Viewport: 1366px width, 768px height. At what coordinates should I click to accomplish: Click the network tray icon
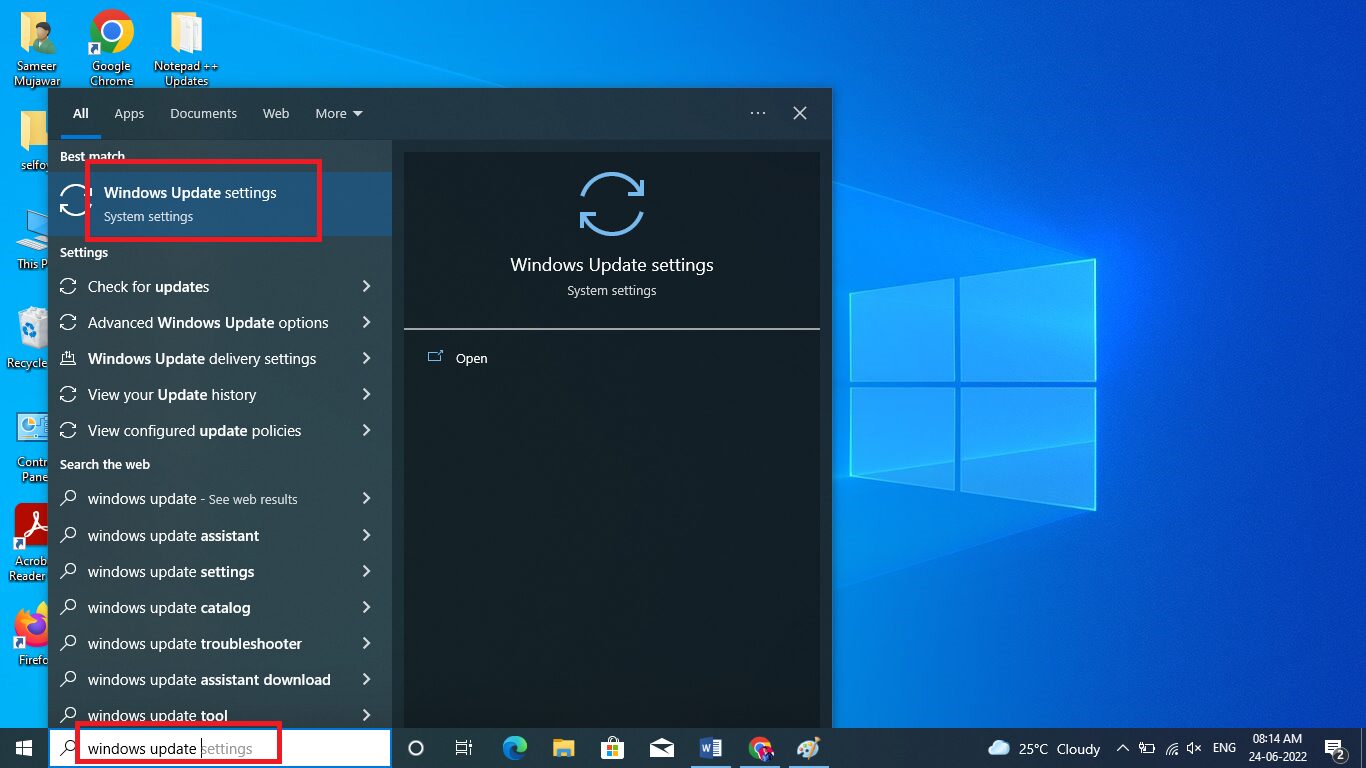click(1171, 748)
